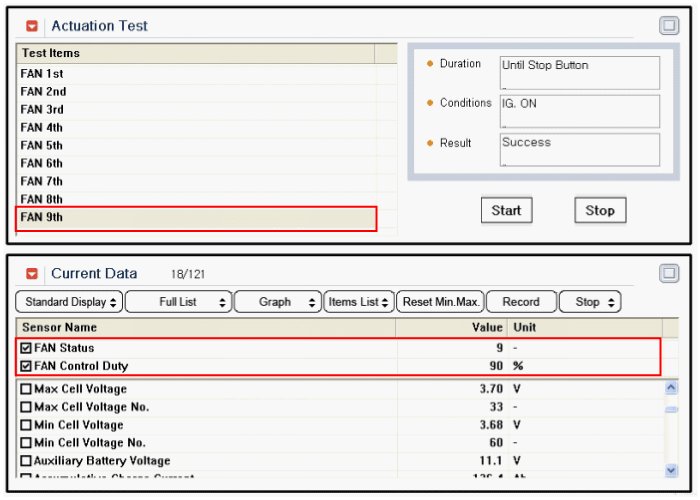Click the Record button
This screenshot has width=700, height=500.
point(520,302)
